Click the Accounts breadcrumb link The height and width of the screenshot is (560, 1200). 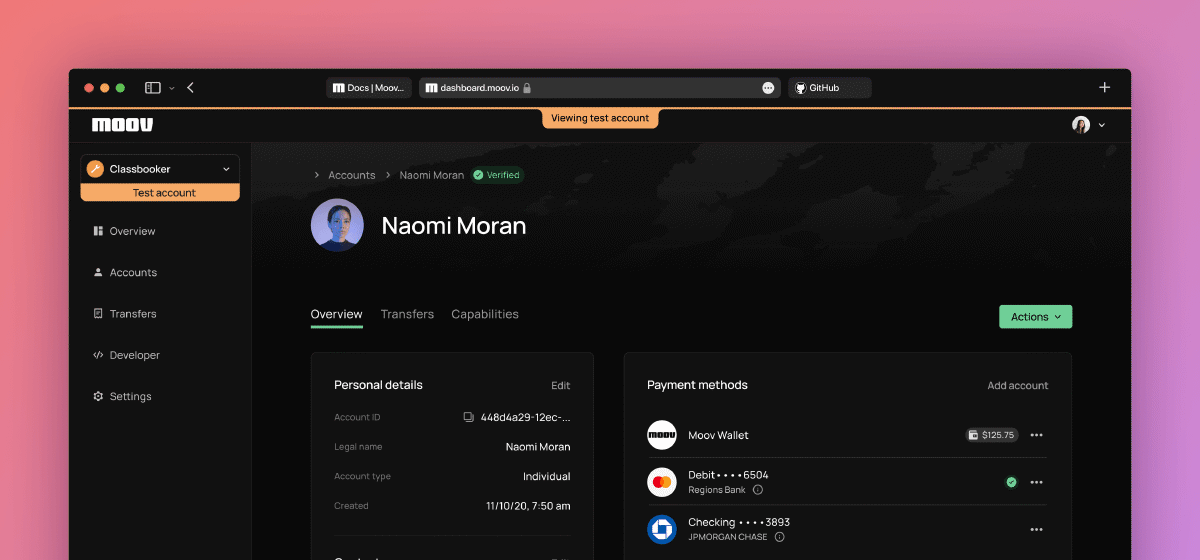[x=352, y=175]
